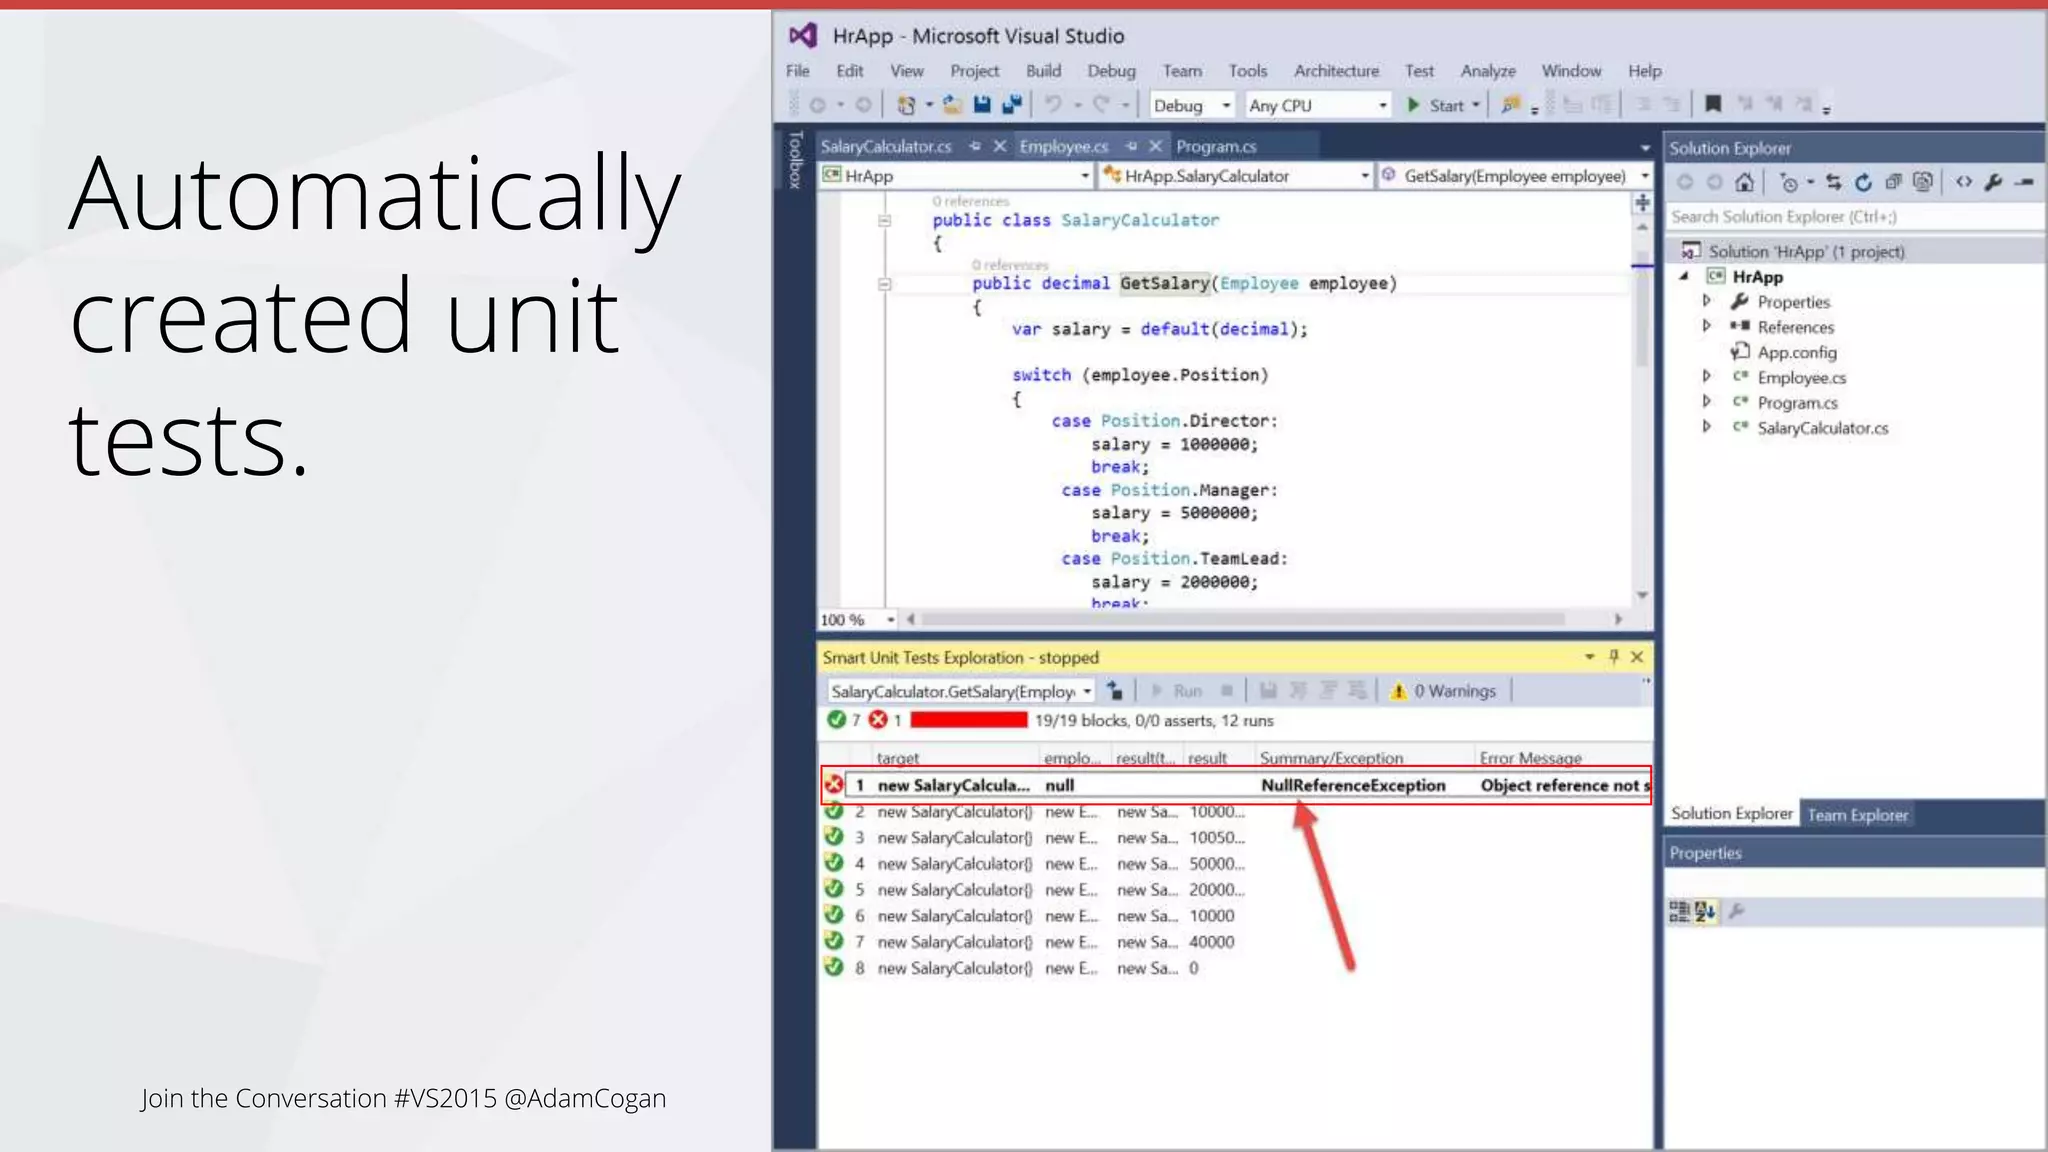Click the Property Pages wrench in Properties panel
Screen dimensions: 2048x1152
tap(1737, 911)
